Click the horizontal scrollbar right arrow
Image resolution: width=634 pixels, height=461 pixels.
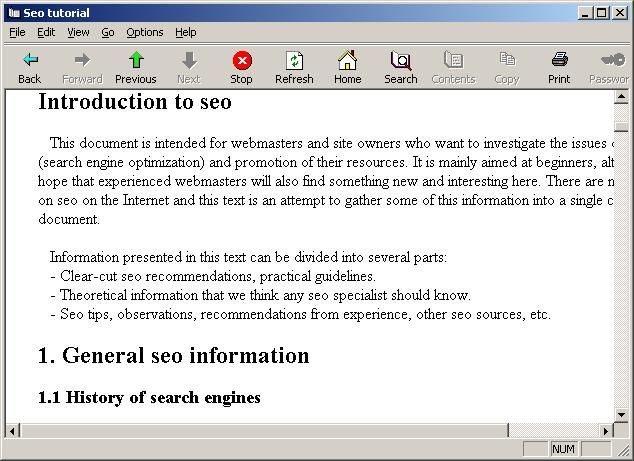point(606,430)
